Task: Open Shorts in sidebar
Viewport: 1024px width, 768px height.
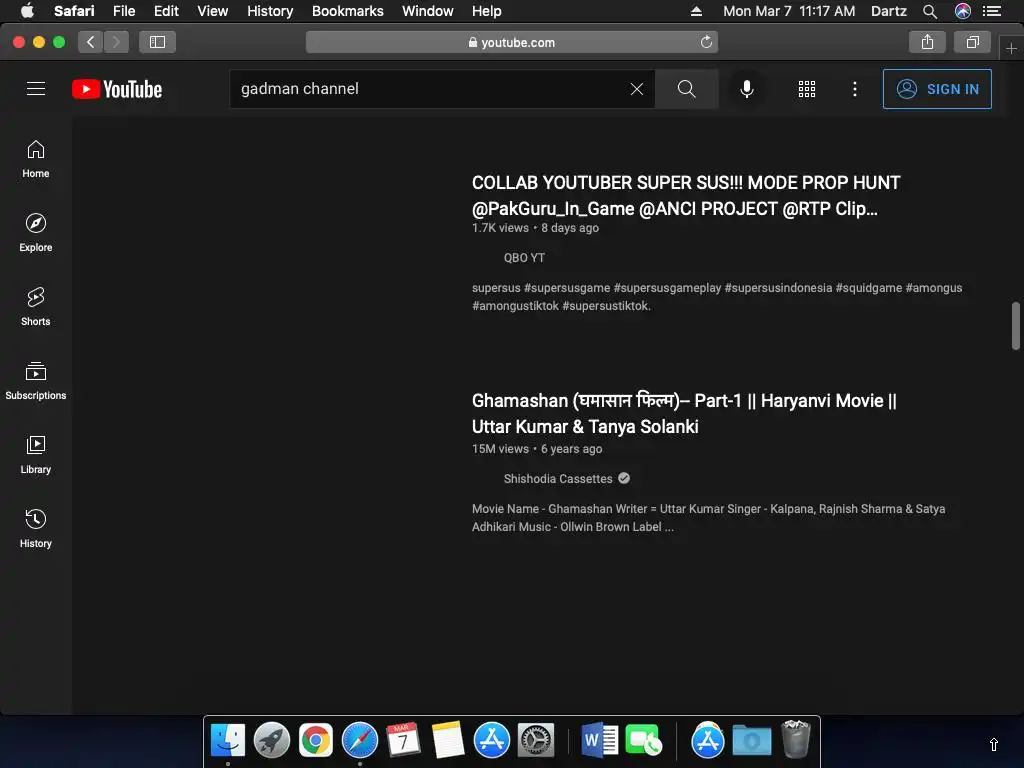Action: coord(36,306)
